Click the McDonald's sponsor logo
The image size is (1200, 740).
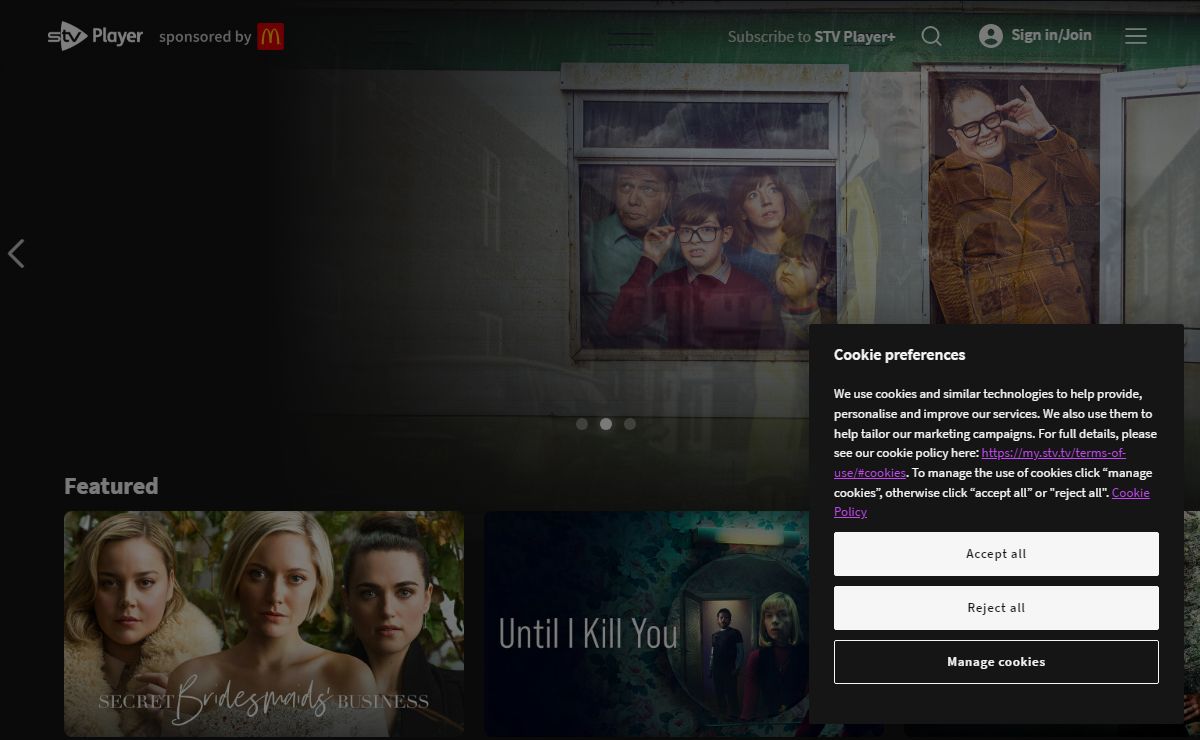[x=270, y=37]
